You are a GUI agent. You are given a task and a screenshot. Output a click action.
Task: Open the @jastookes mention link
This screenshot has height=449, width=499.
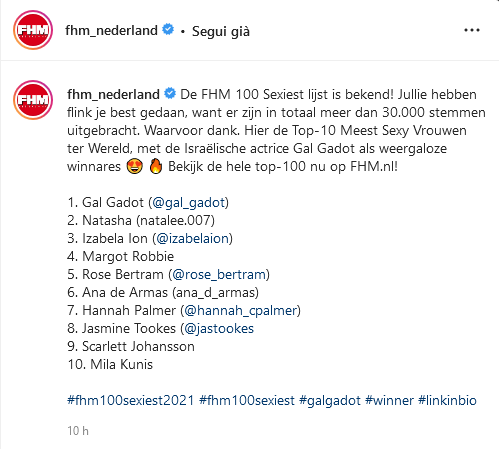pos(219,329)
